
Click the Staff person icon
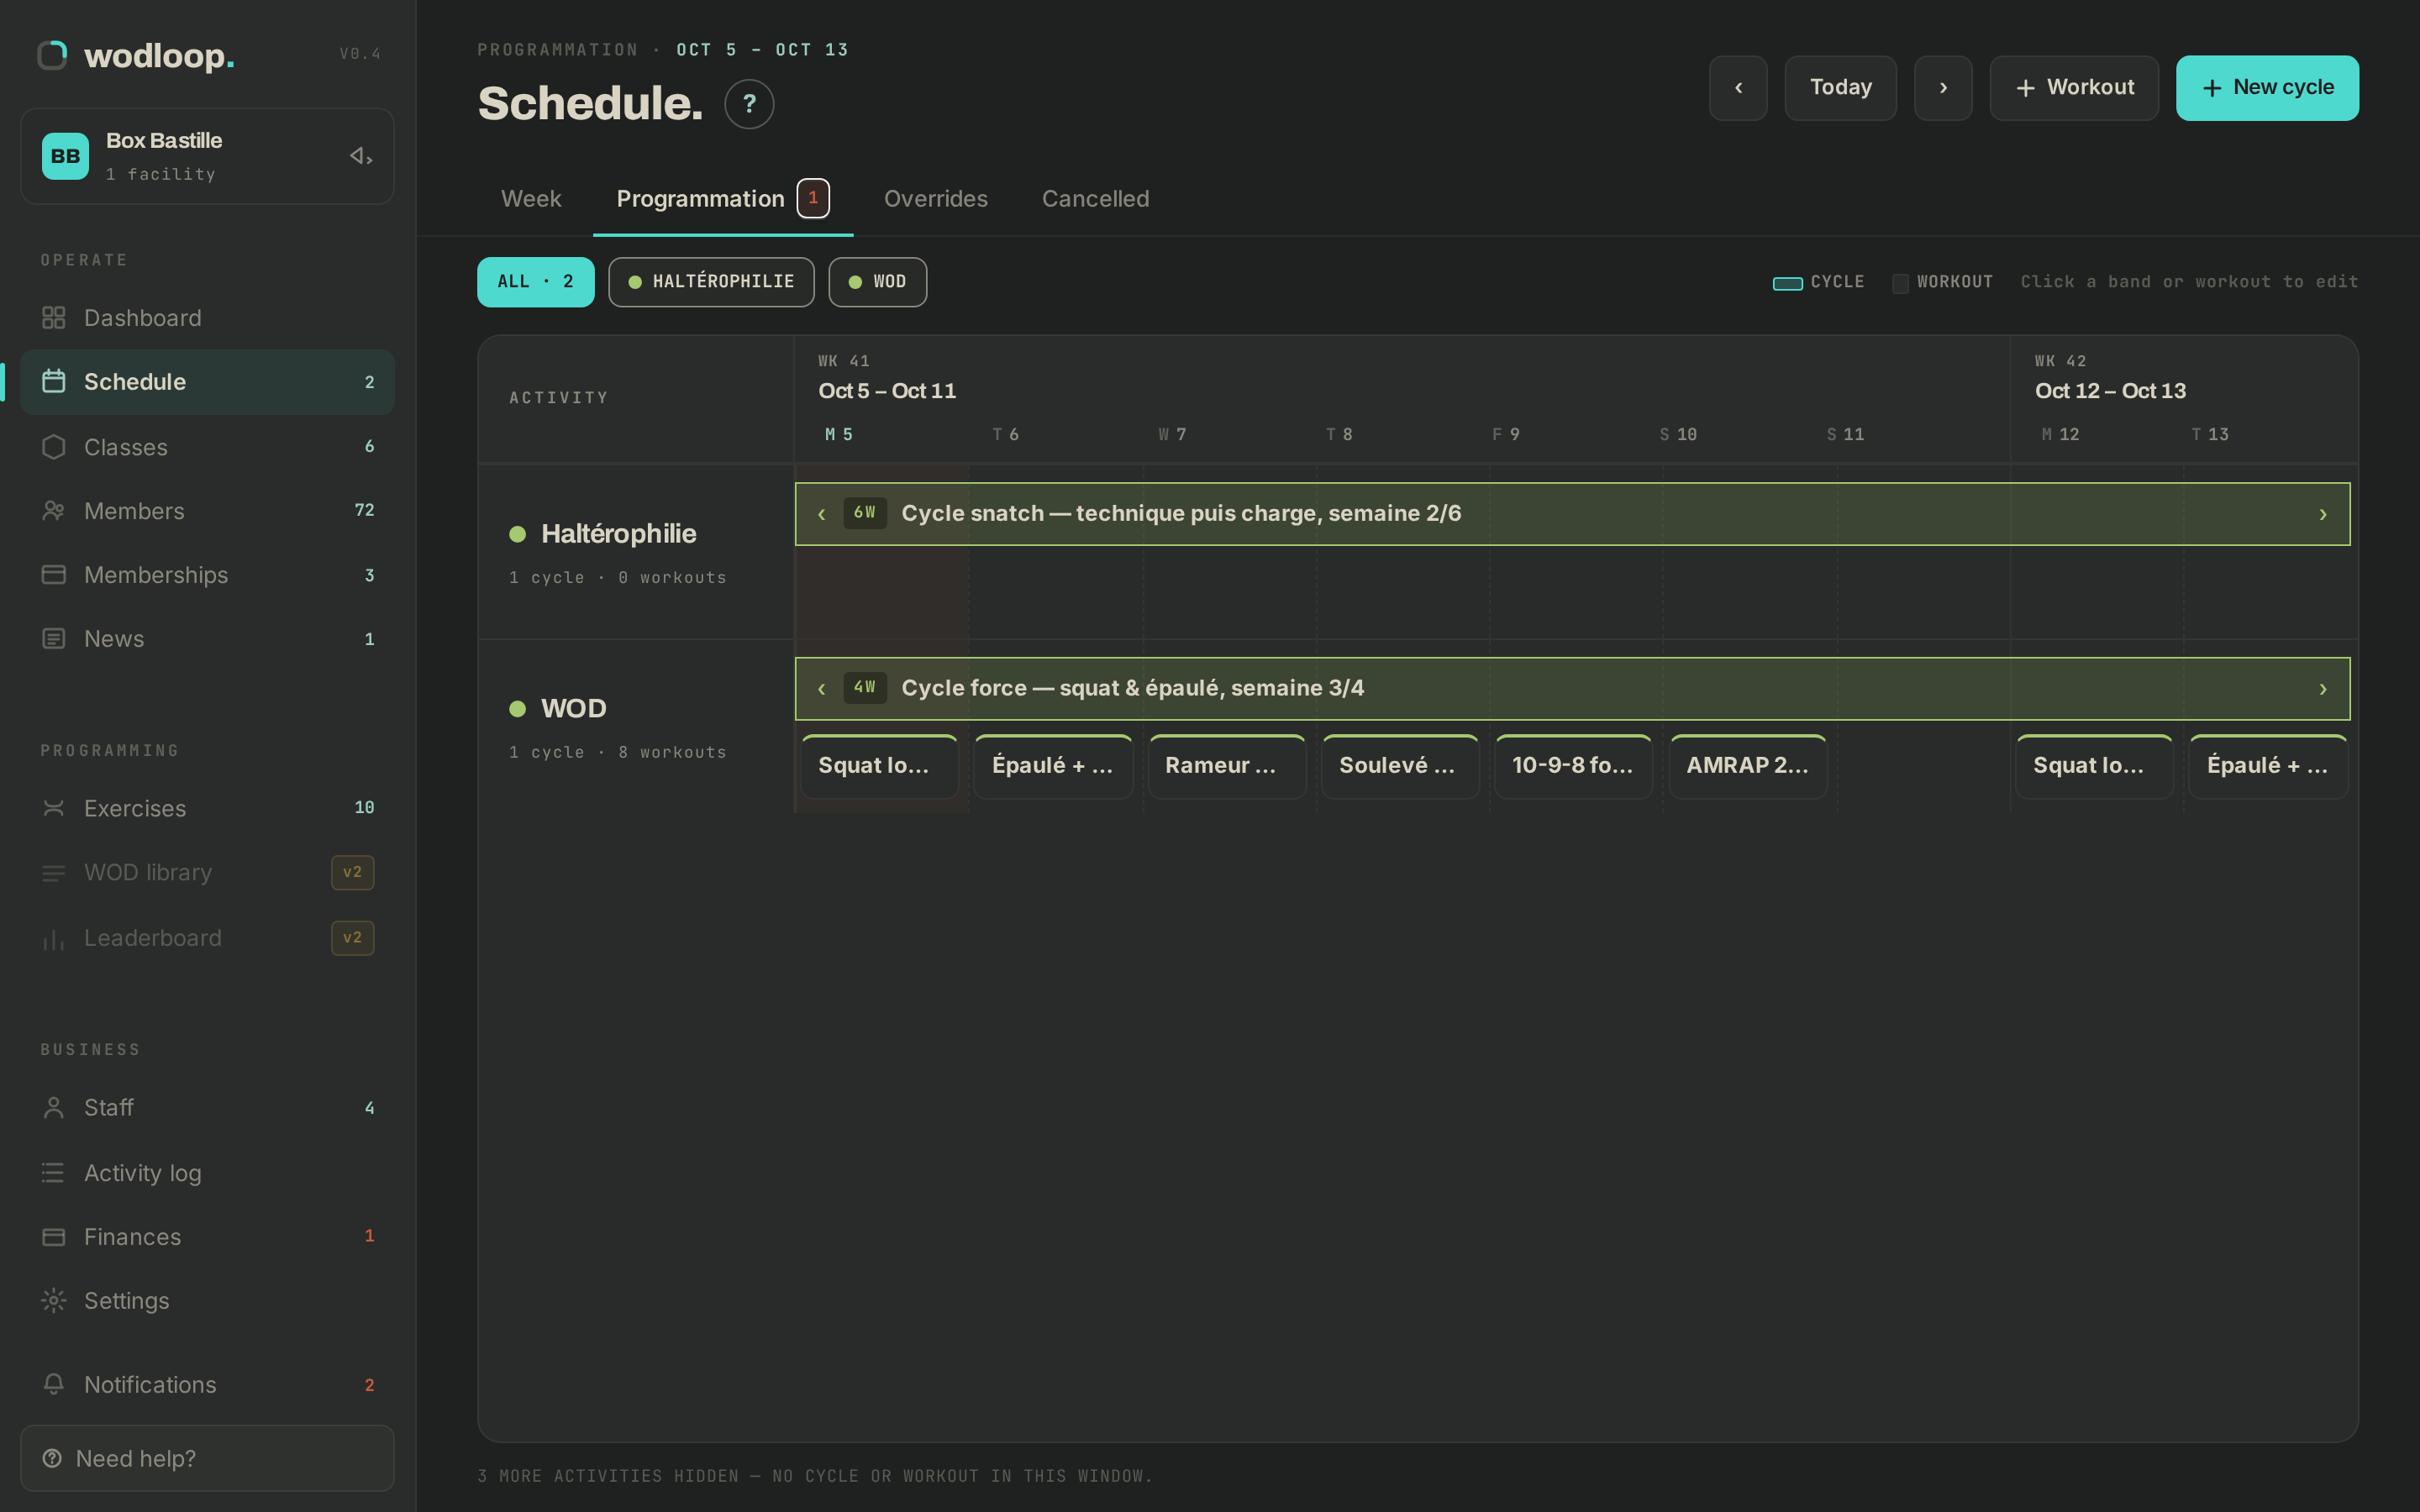pos(54,1108)
